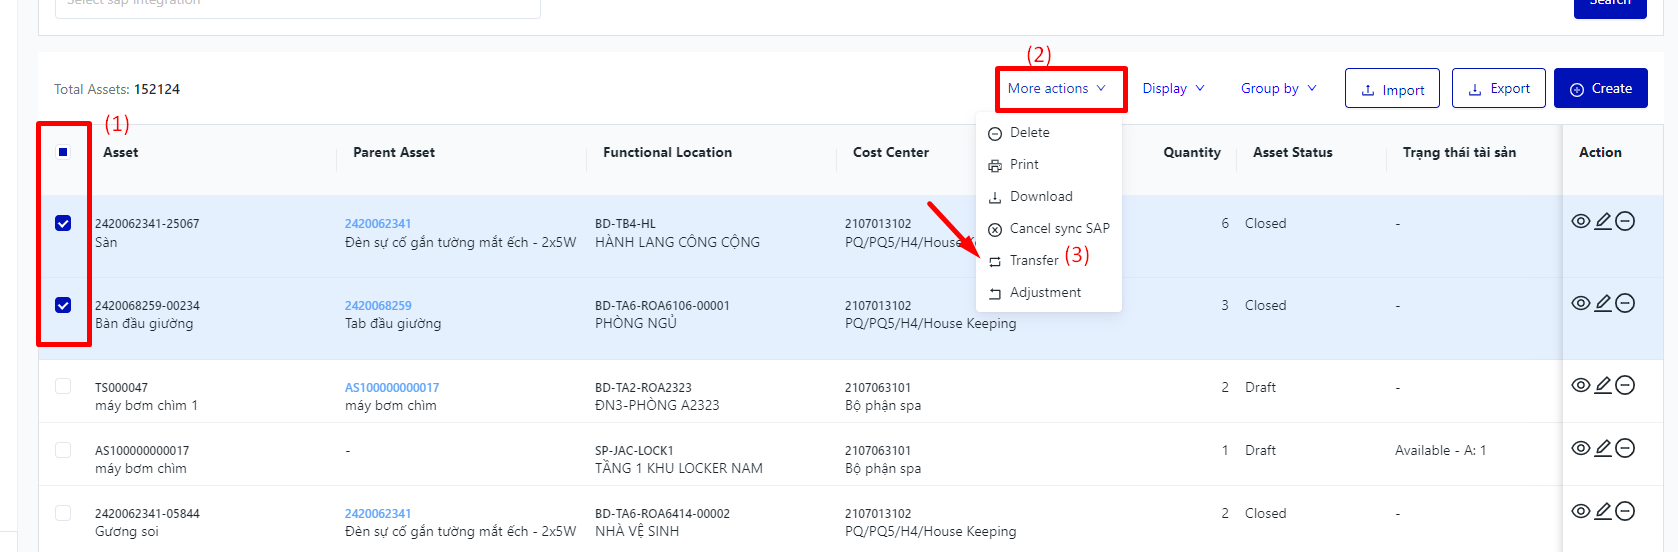Click the view eye icon for asset 2420062341-25067
This screenshot has width=1678, height=552.
click(1580, 221)
